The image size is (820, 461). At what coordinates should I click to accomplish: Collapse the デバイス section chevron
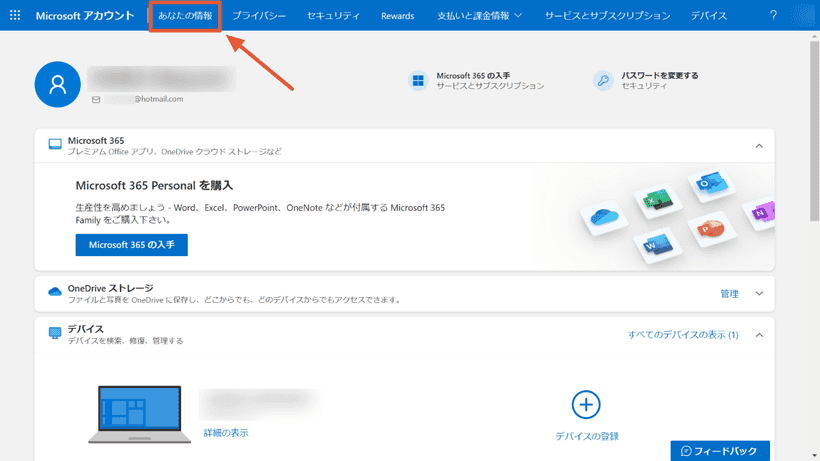(x=759, y=335)
